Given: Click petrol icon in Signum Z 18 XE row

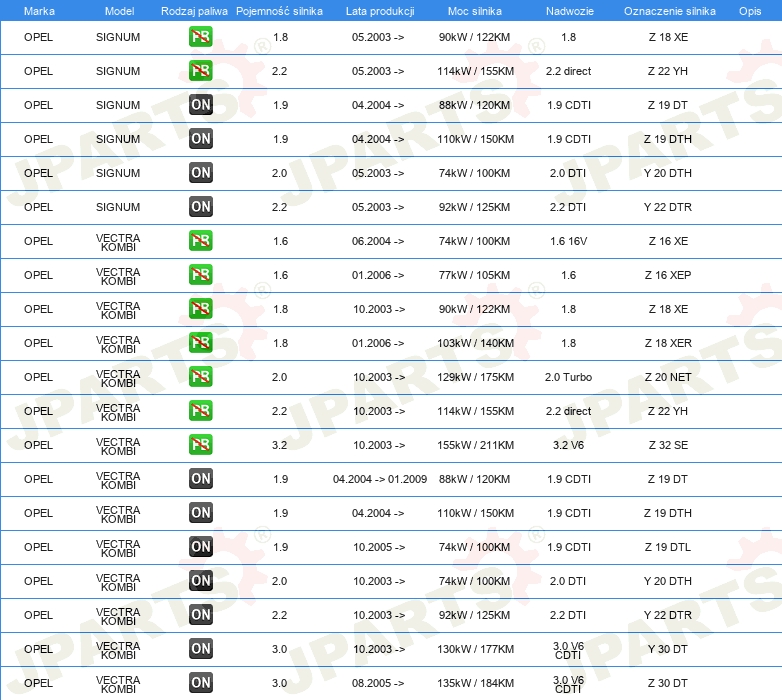Looking at the screenshot, I should (200, 37).
